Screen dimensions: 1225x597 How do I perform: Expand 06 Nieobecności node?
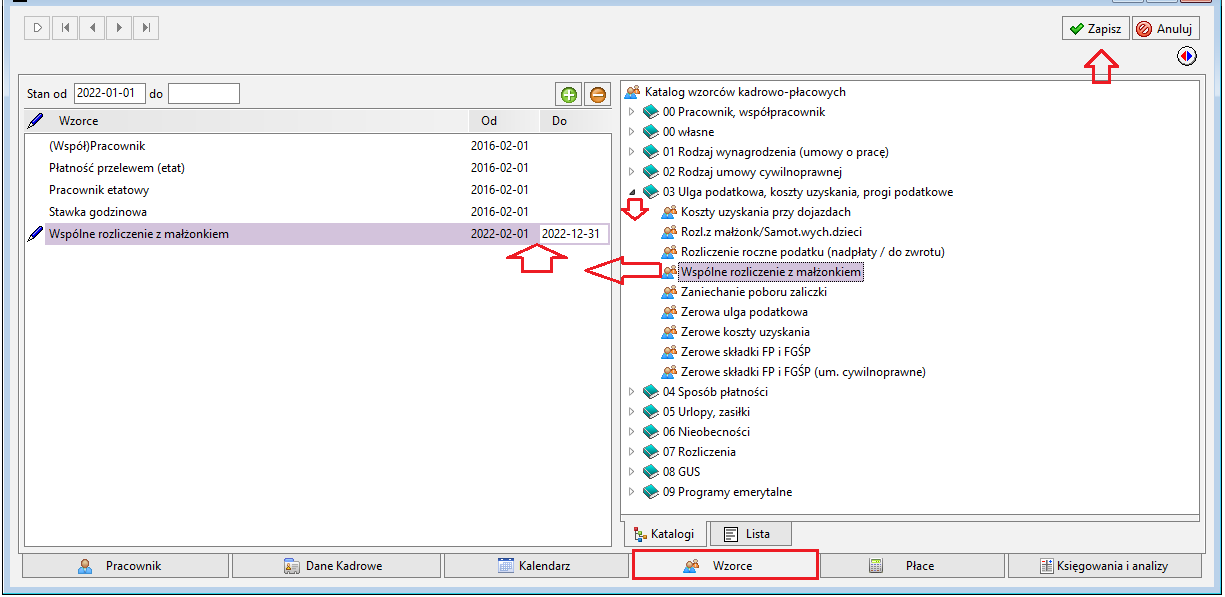(x=631, y=432)
